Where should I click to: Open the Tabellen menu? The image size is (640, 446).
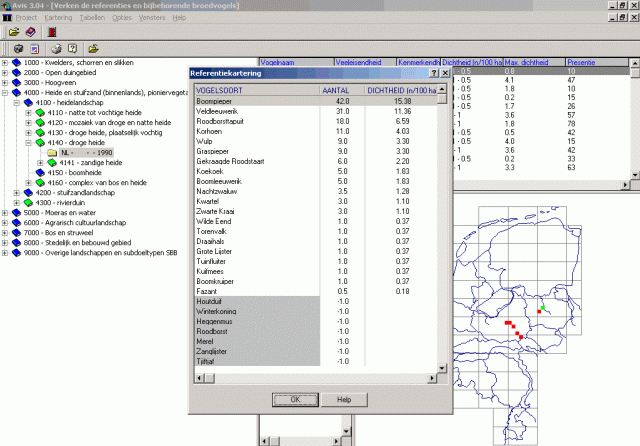(92, 18)
